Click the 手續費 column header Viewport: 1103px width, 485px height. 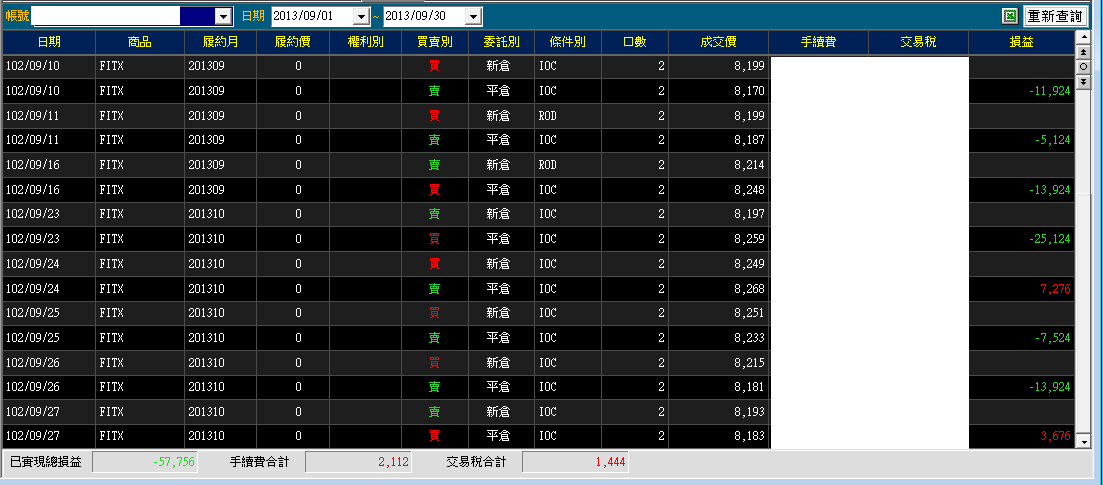(x=819, y=42)
